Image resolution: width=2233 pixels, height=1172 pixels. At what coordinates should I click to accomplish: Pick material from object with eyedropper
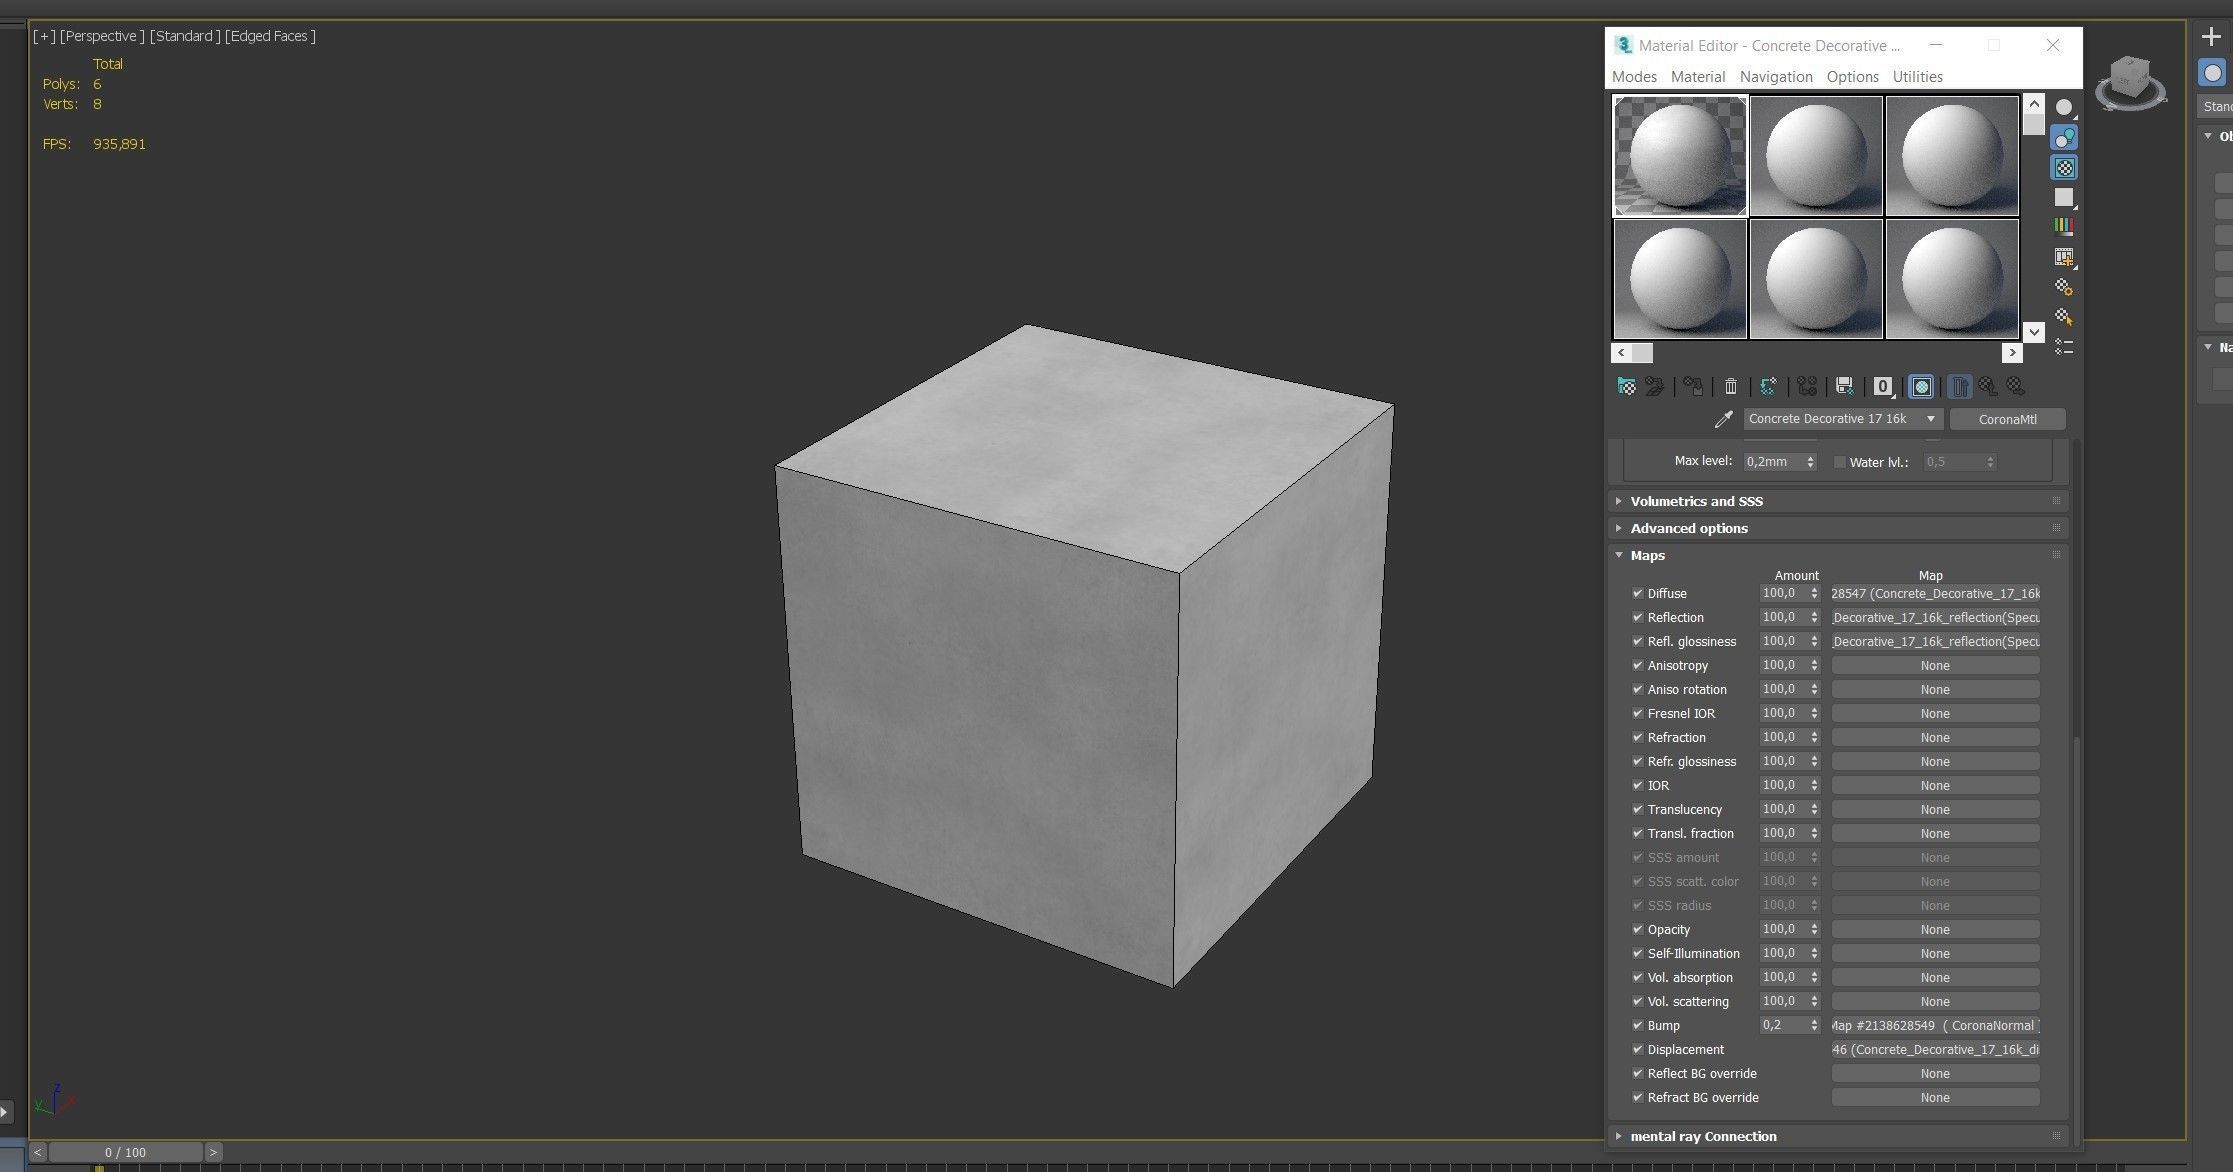[x=1723, y=420]
